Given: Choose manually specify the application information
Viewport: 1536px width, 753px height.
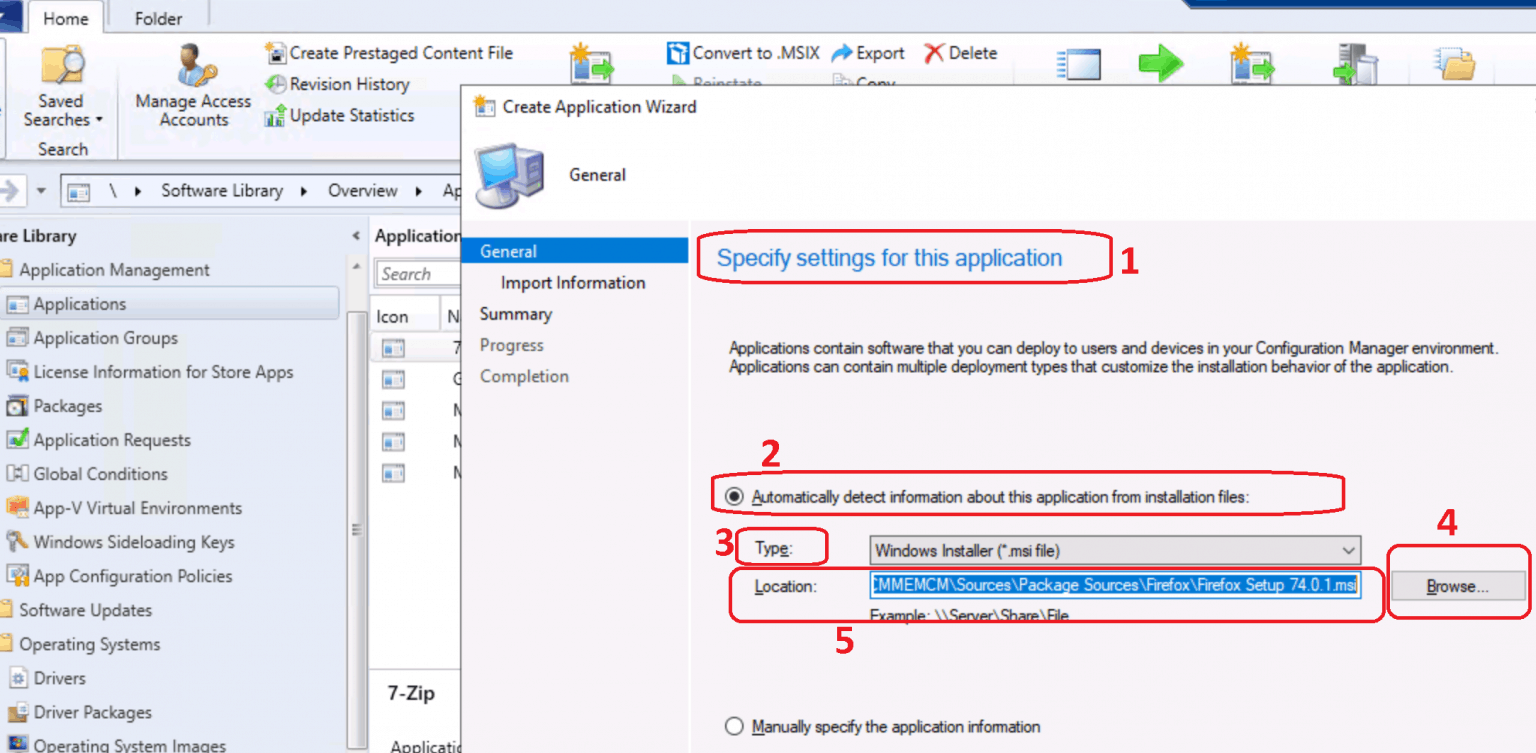Looking at the screenshot, I should pyautogui.click(x=734, y=727).
